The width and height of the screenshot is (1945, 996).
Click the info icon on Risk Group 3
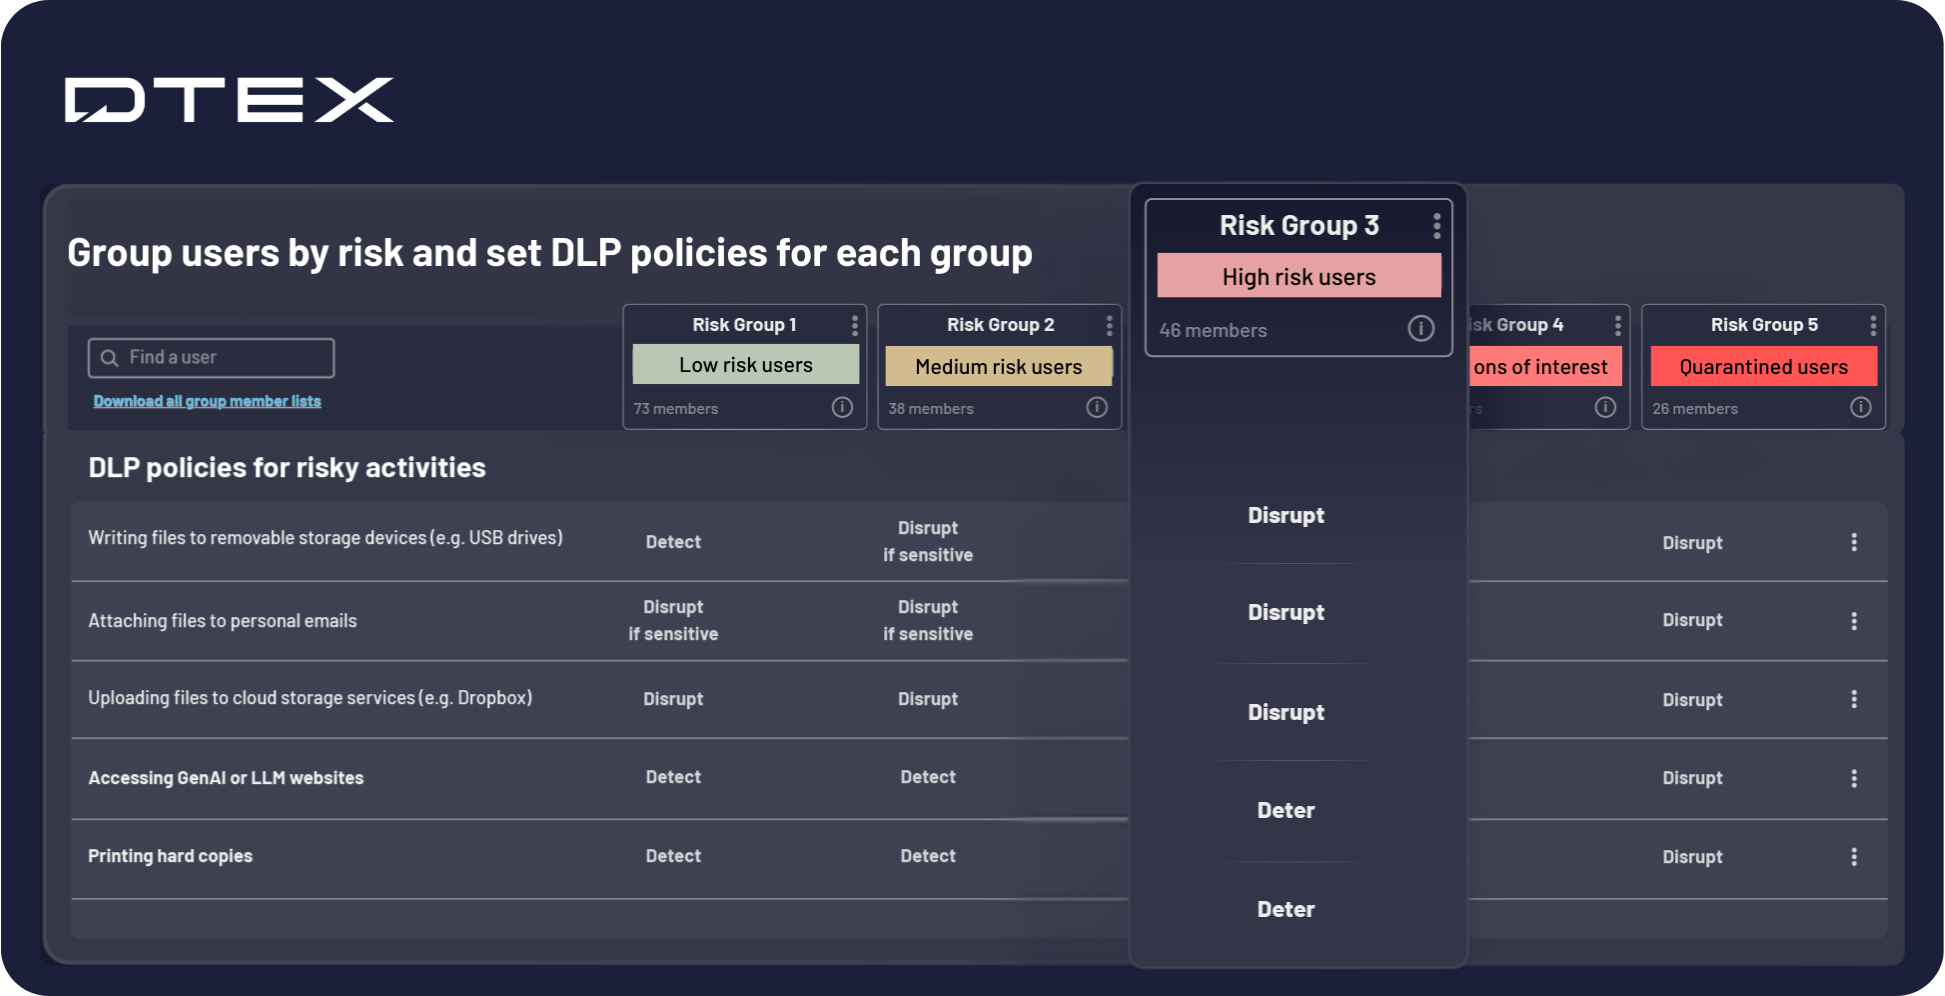(x=1421, y=328)
